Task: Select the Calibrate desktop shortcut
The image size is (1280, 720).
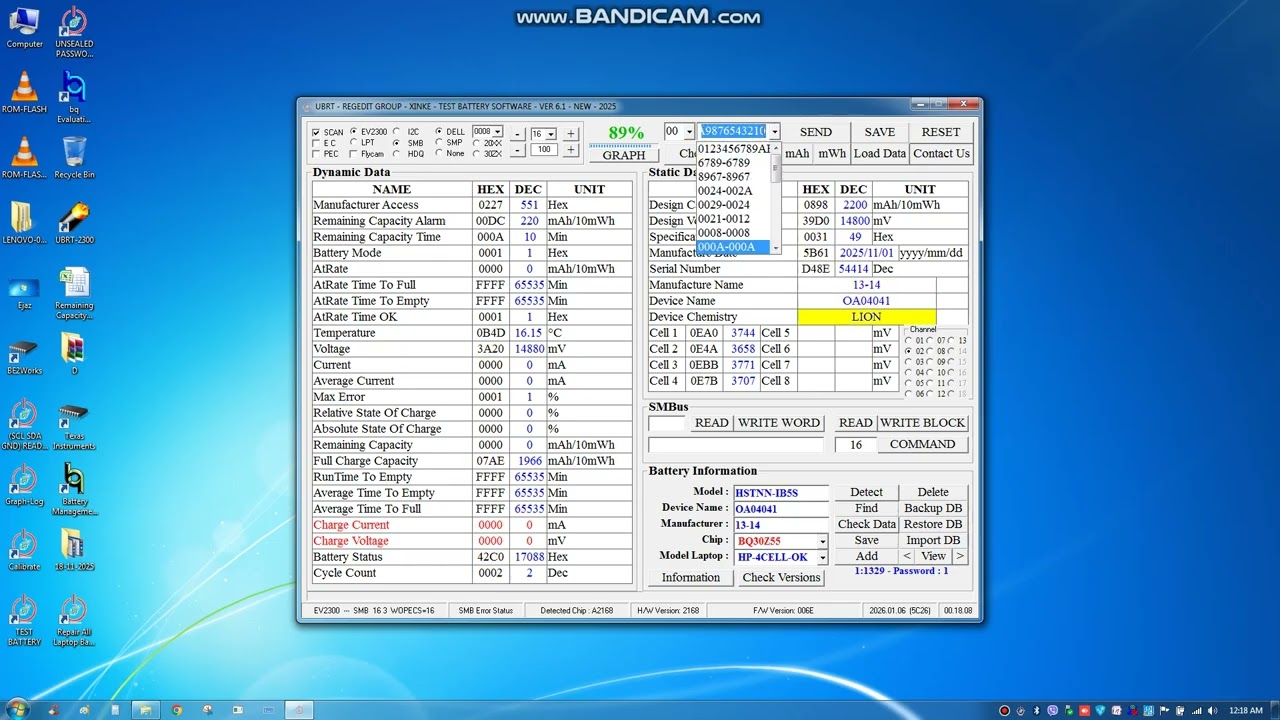Action: pyautogui.click(x=24, y=550)
